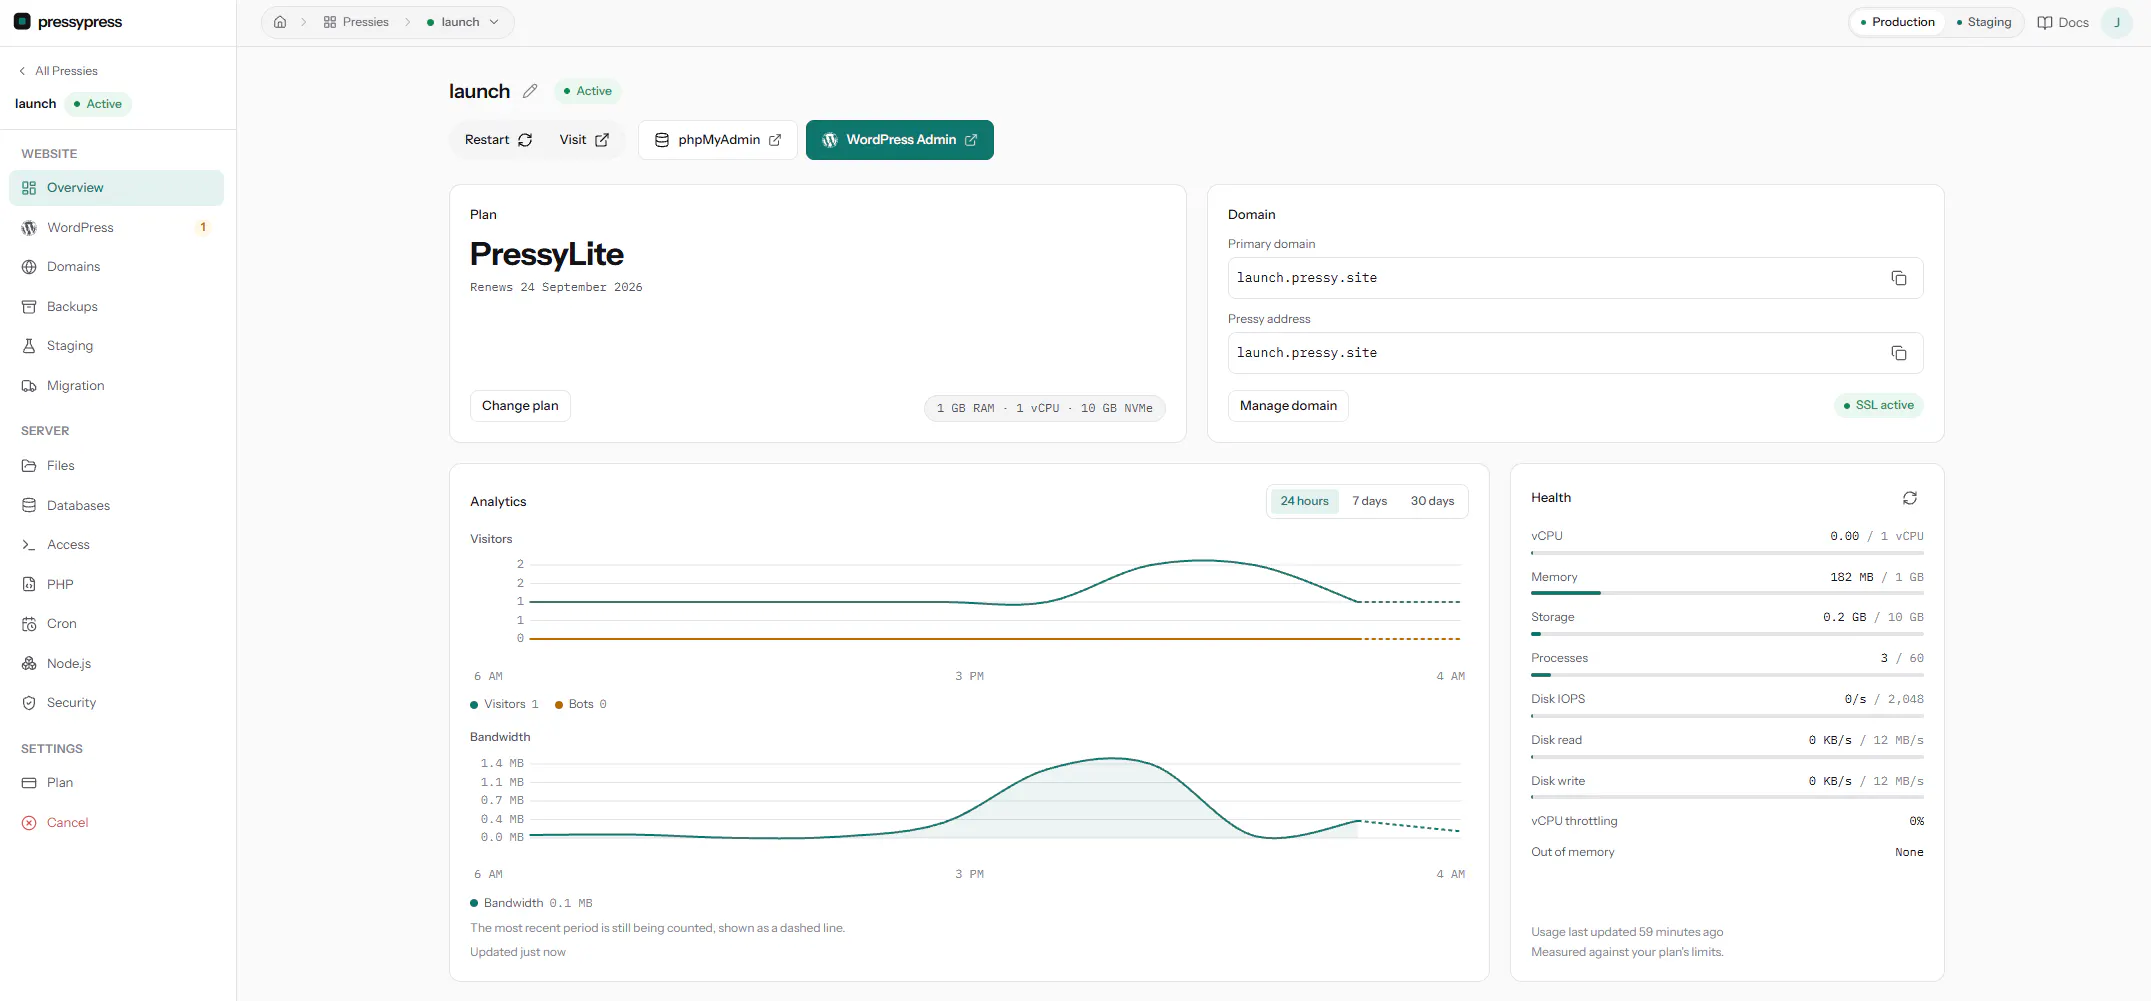Screen dimensions: 2151x1001
Task: Open Cron in the sidebar
Action: (x=116, y=624)
